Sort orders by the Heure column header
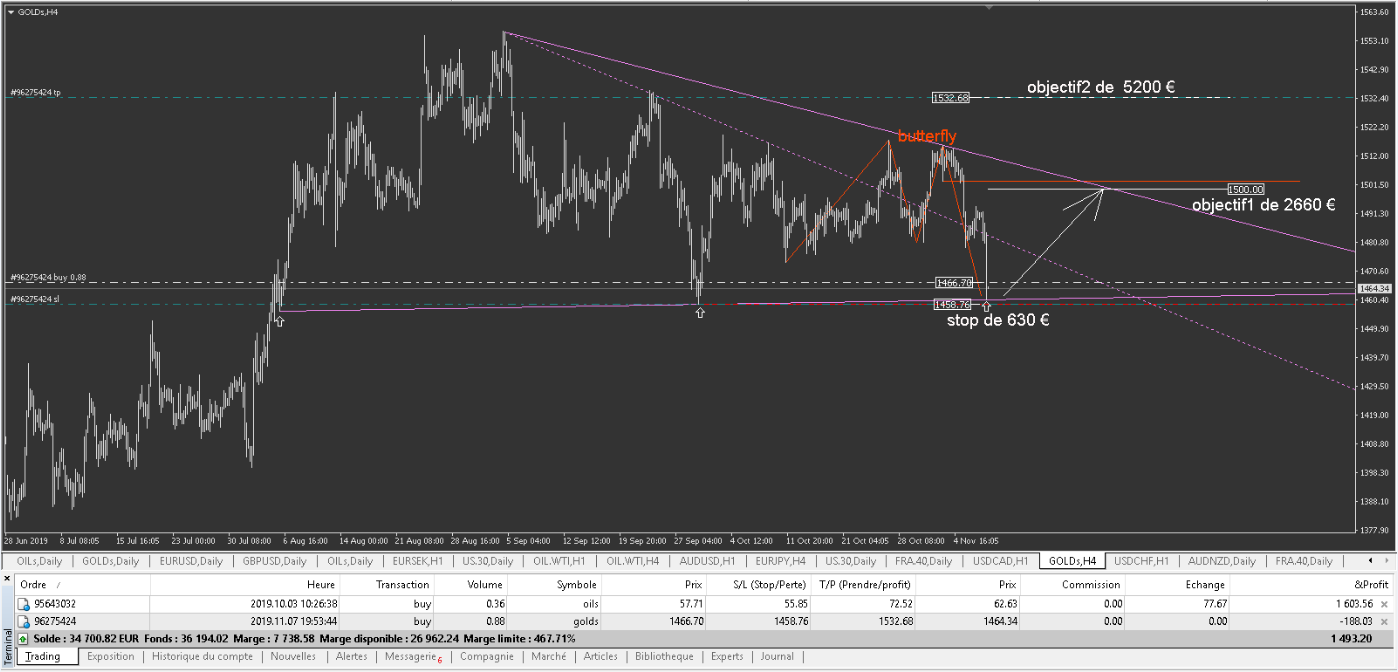The image size is (1398, 672). [x=245, y=585]
